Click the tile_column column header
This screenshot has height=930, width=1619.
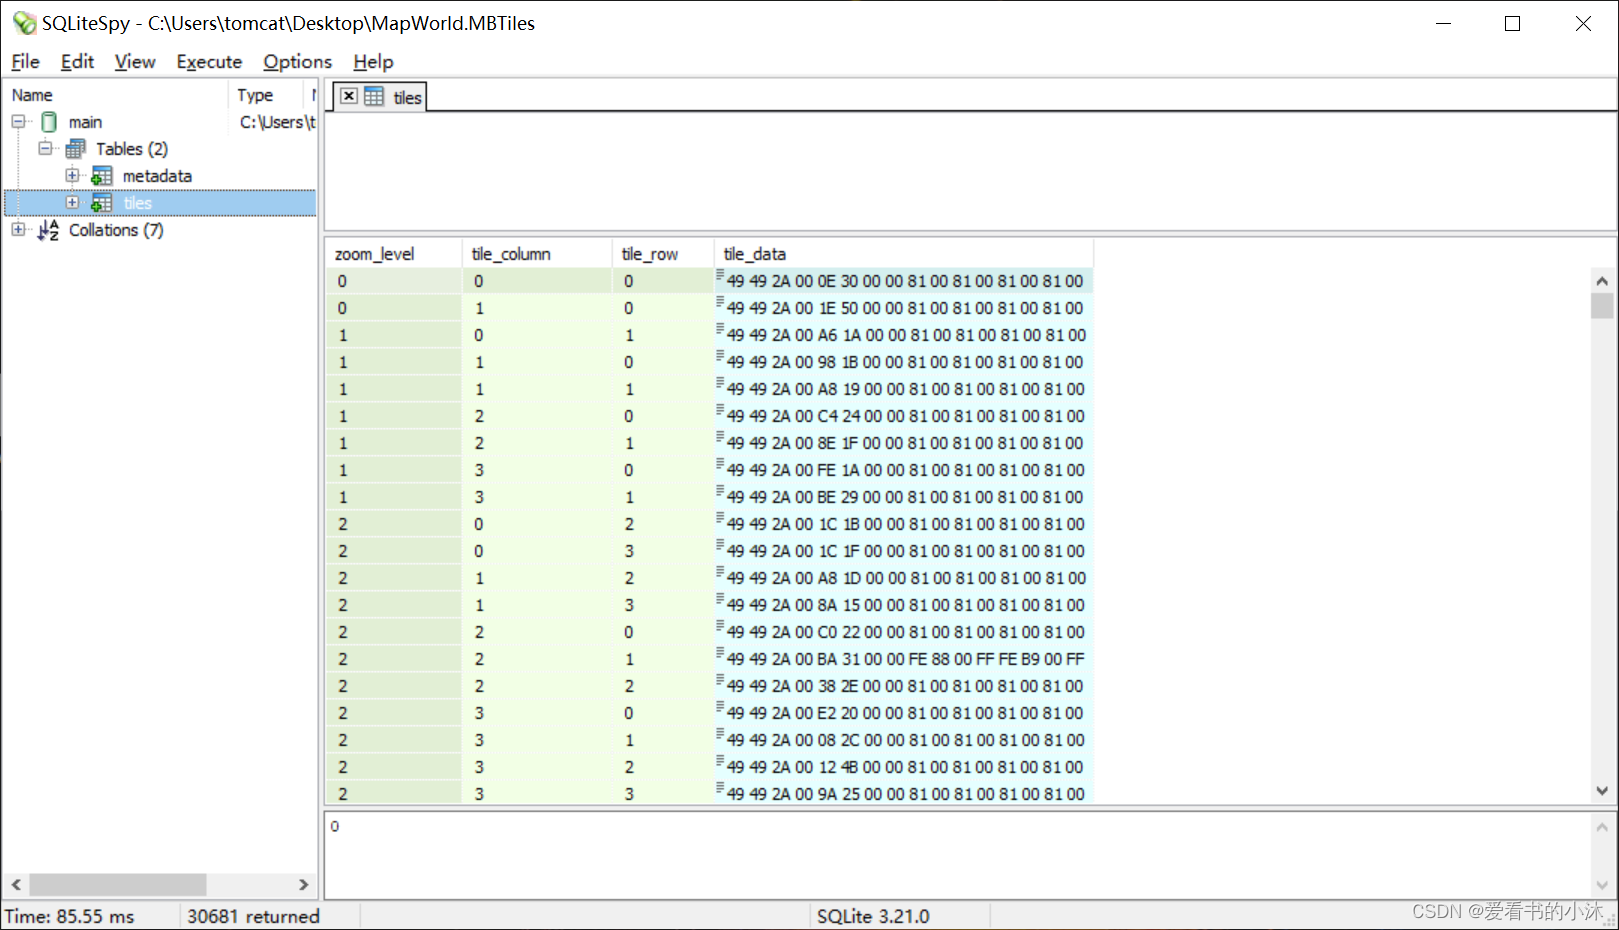point(537,254)
